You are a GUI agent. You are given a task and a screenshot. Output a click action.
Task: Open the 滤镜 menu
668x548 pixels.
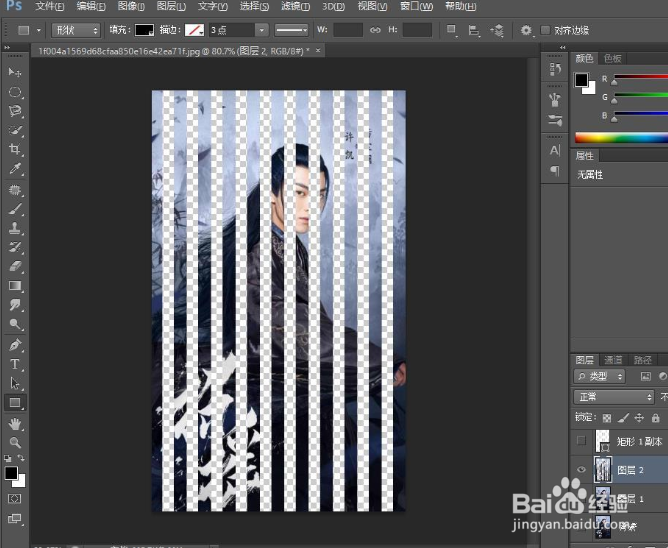(296, 6)
